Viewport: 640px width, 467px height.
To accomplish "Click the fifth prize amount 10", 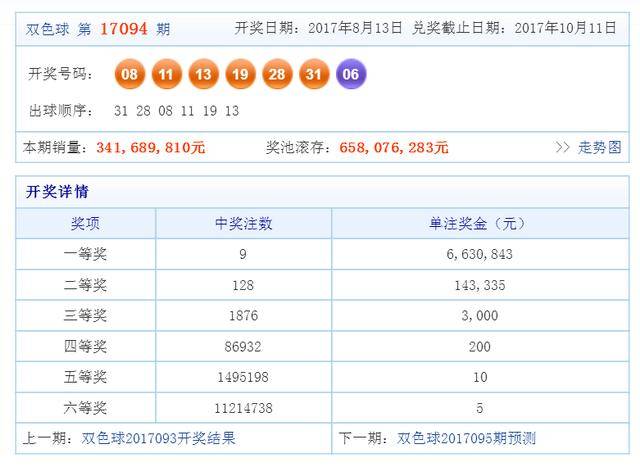I will point(480,377).
